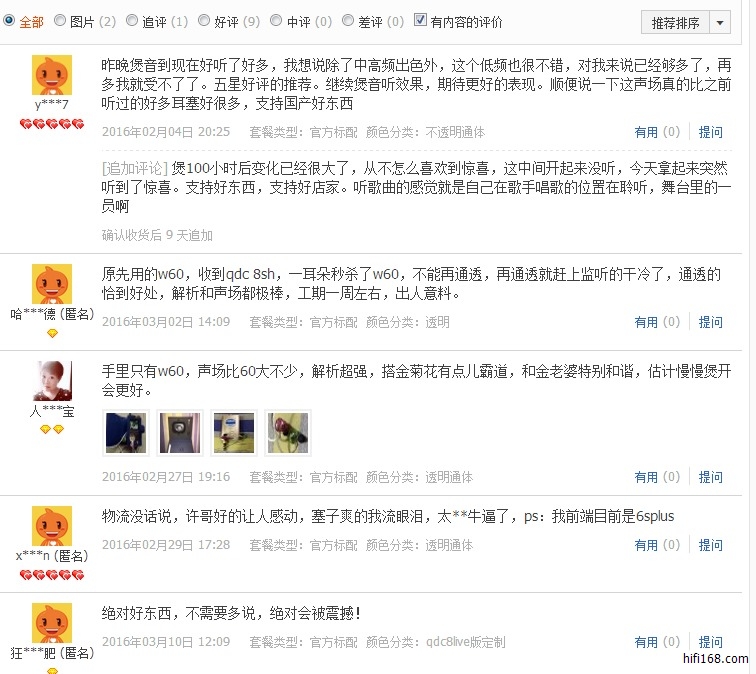This screenshot has height=674, width=756.
Task: Click 有用 (0) on 狂***肥's review
Action: pyautogui.click(x=657, y=642)
